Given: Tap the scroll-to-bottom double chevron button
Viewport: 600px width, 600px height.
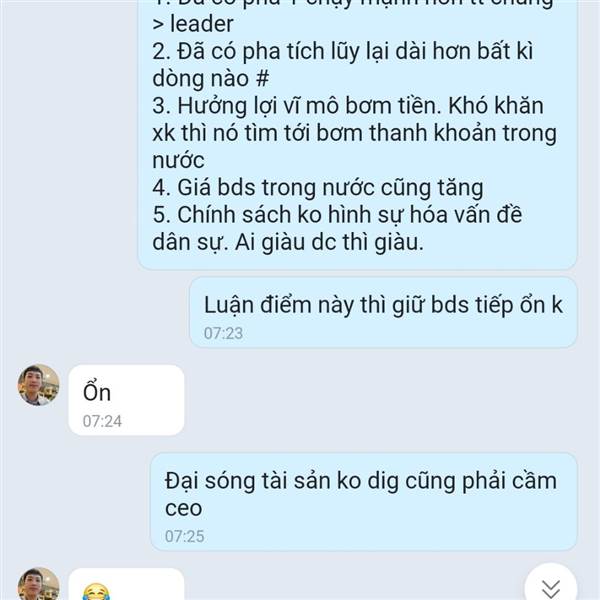Looking at the screenshot, I should point(551,585).
